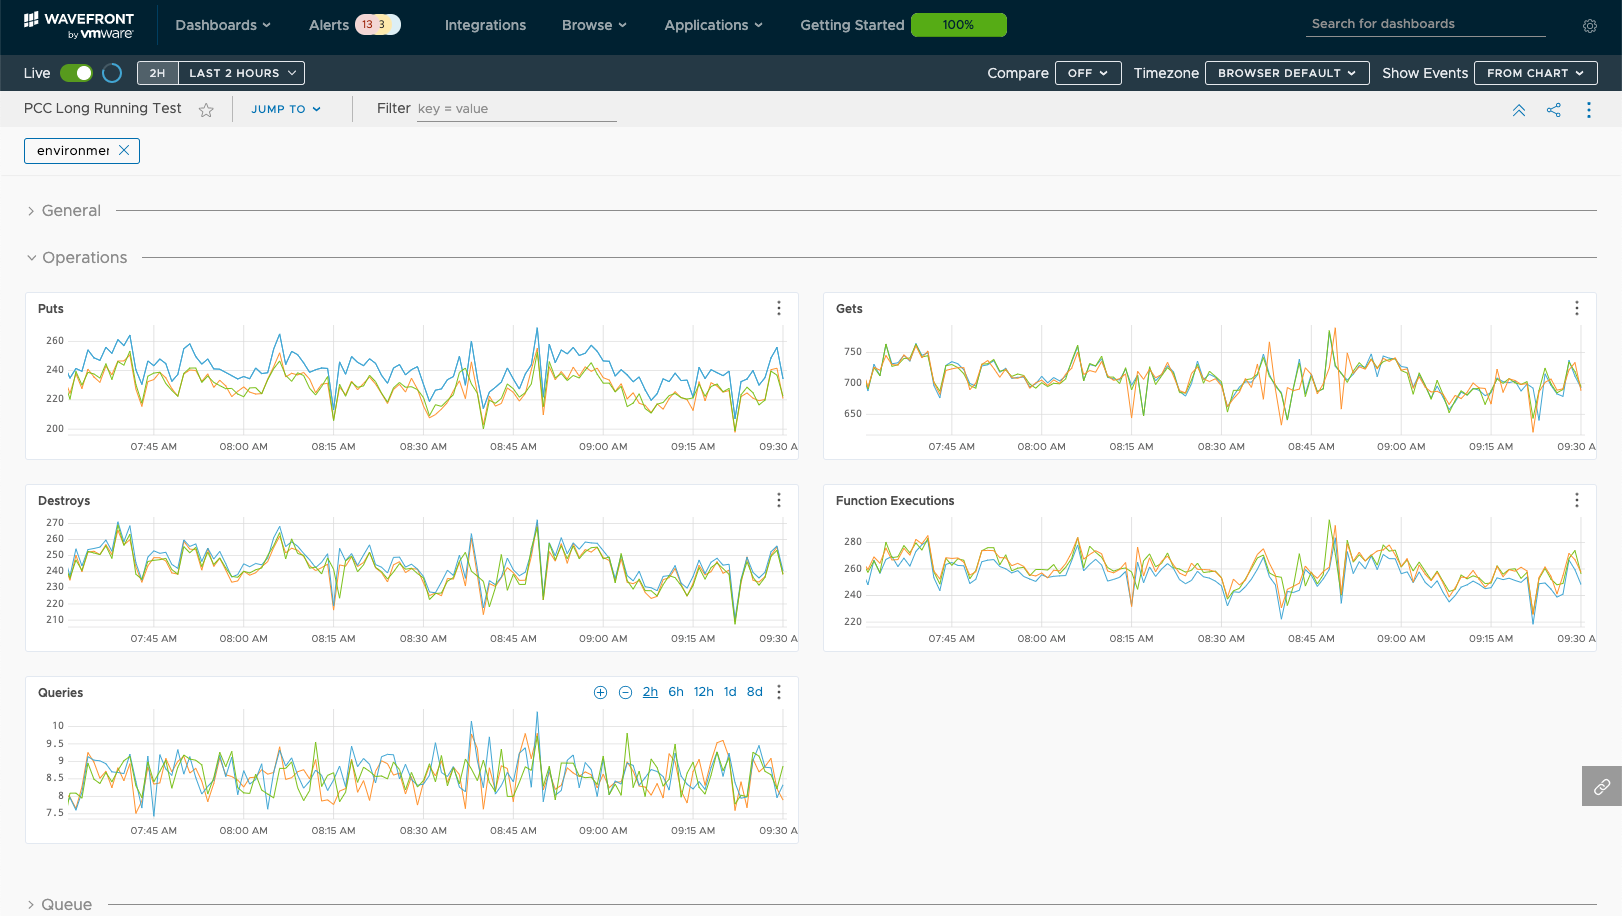The image size is (1622, 916).
Task: Collapse all sections with double-chevron icon
Action: click(x=1518, y=110)
